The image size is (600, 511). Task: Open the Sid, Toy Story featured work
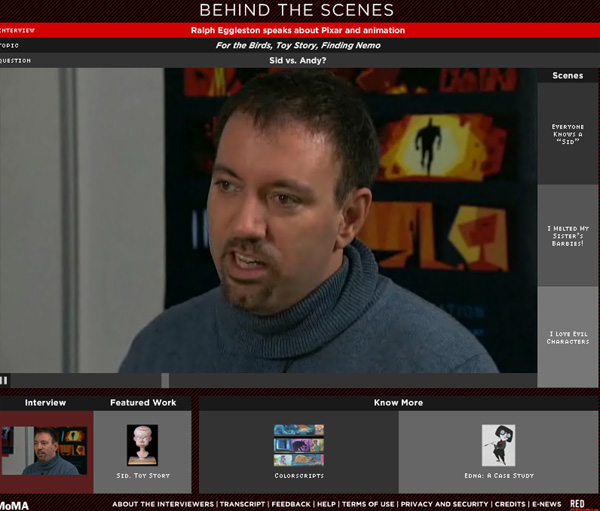[142, 452]
